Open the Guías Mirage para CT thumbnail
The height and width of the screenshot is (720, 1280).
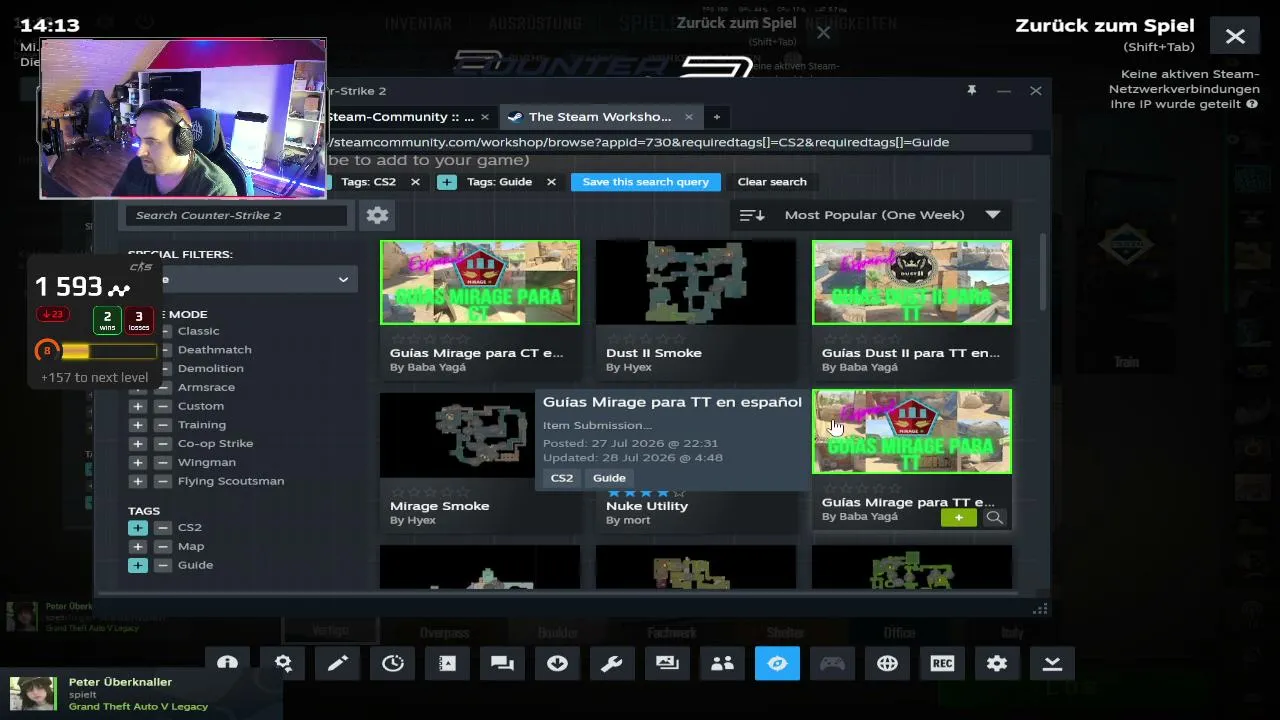480,282
